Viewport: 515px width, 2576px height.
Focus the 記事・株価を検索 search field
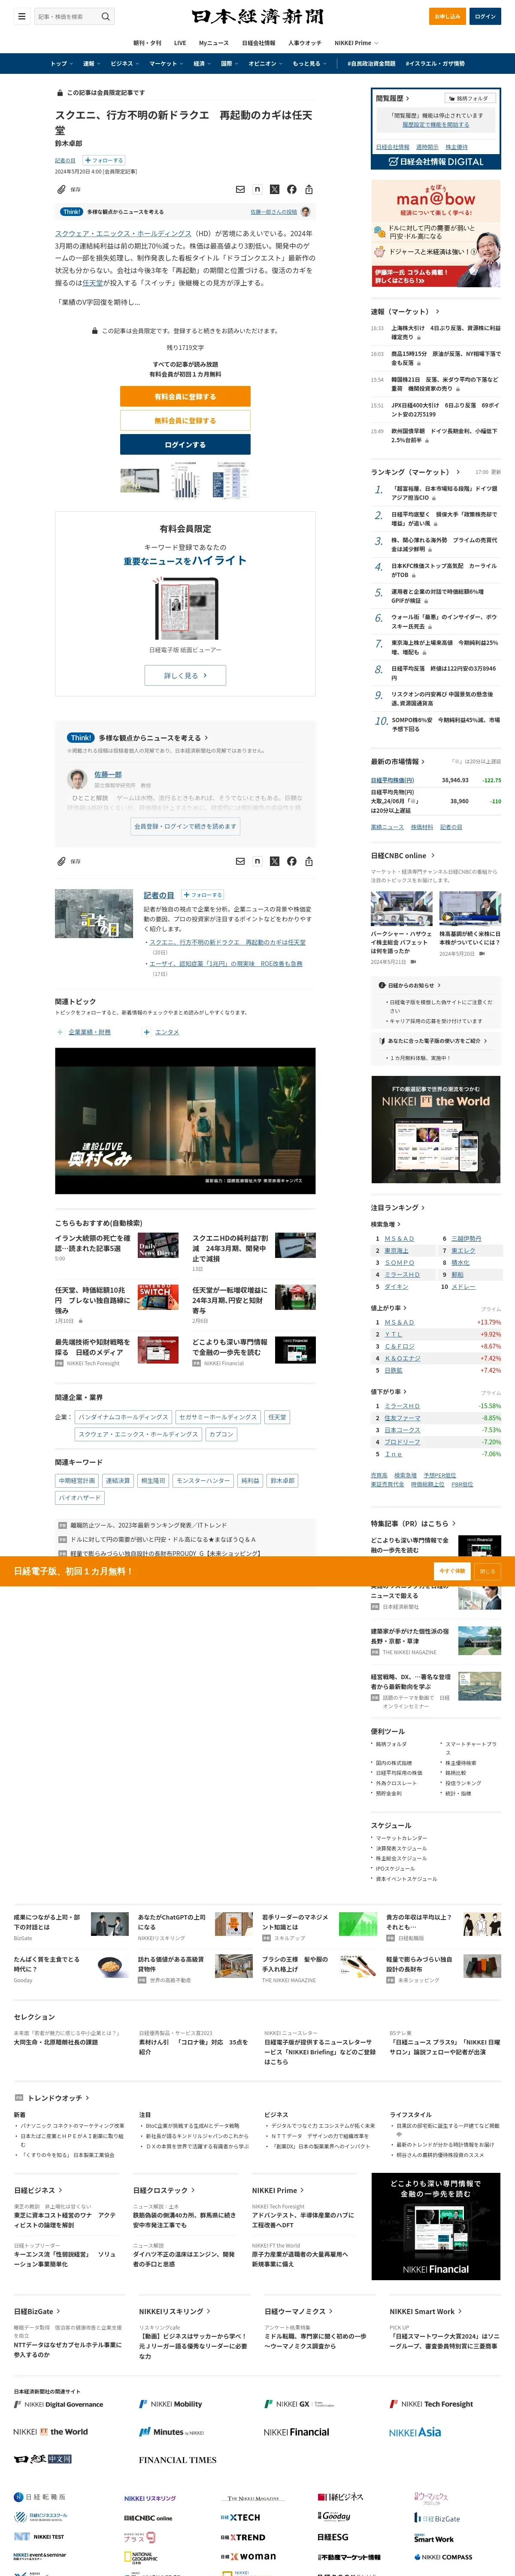coord(66,16)
